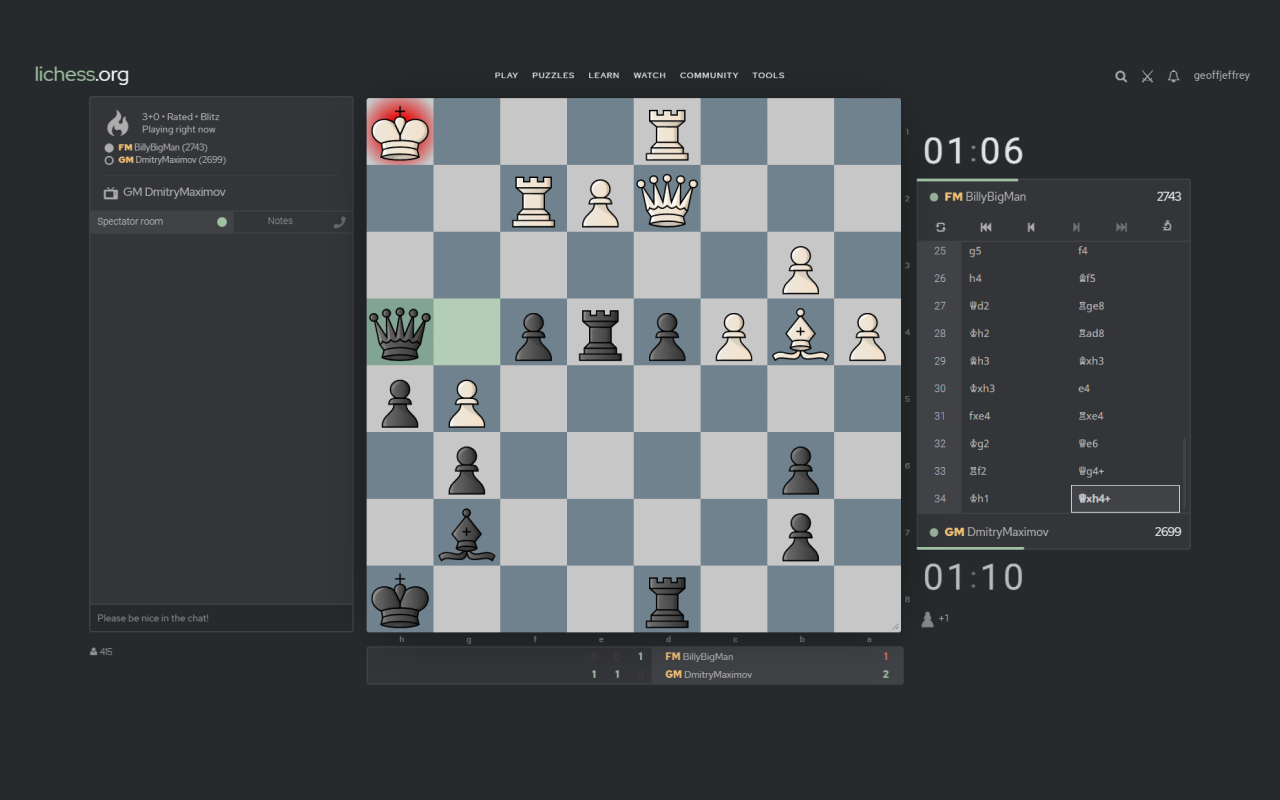Open the analysis board microscope icon
The height and width of the screenshot is (800, 1280).
pyautogui.click(x=1167, y=227)
